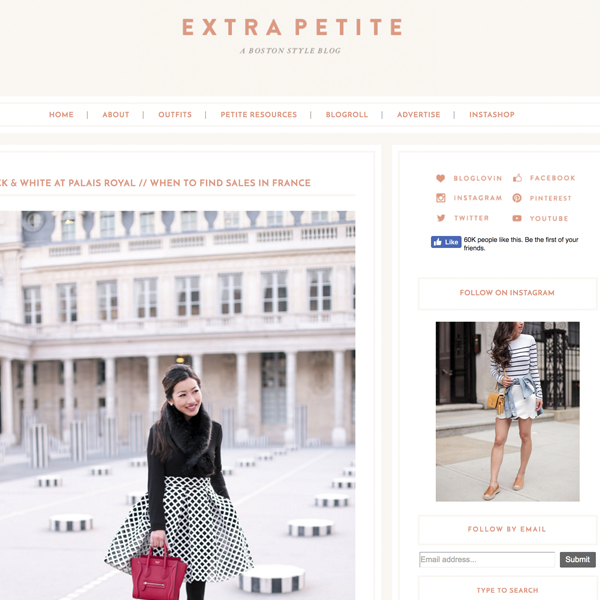Click the Palais Royal outfit photo

point(178,405)
